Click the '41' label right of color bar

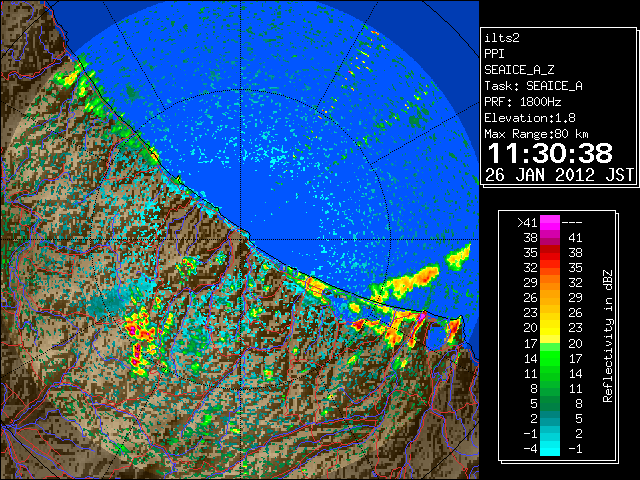[x=575, y=238]
